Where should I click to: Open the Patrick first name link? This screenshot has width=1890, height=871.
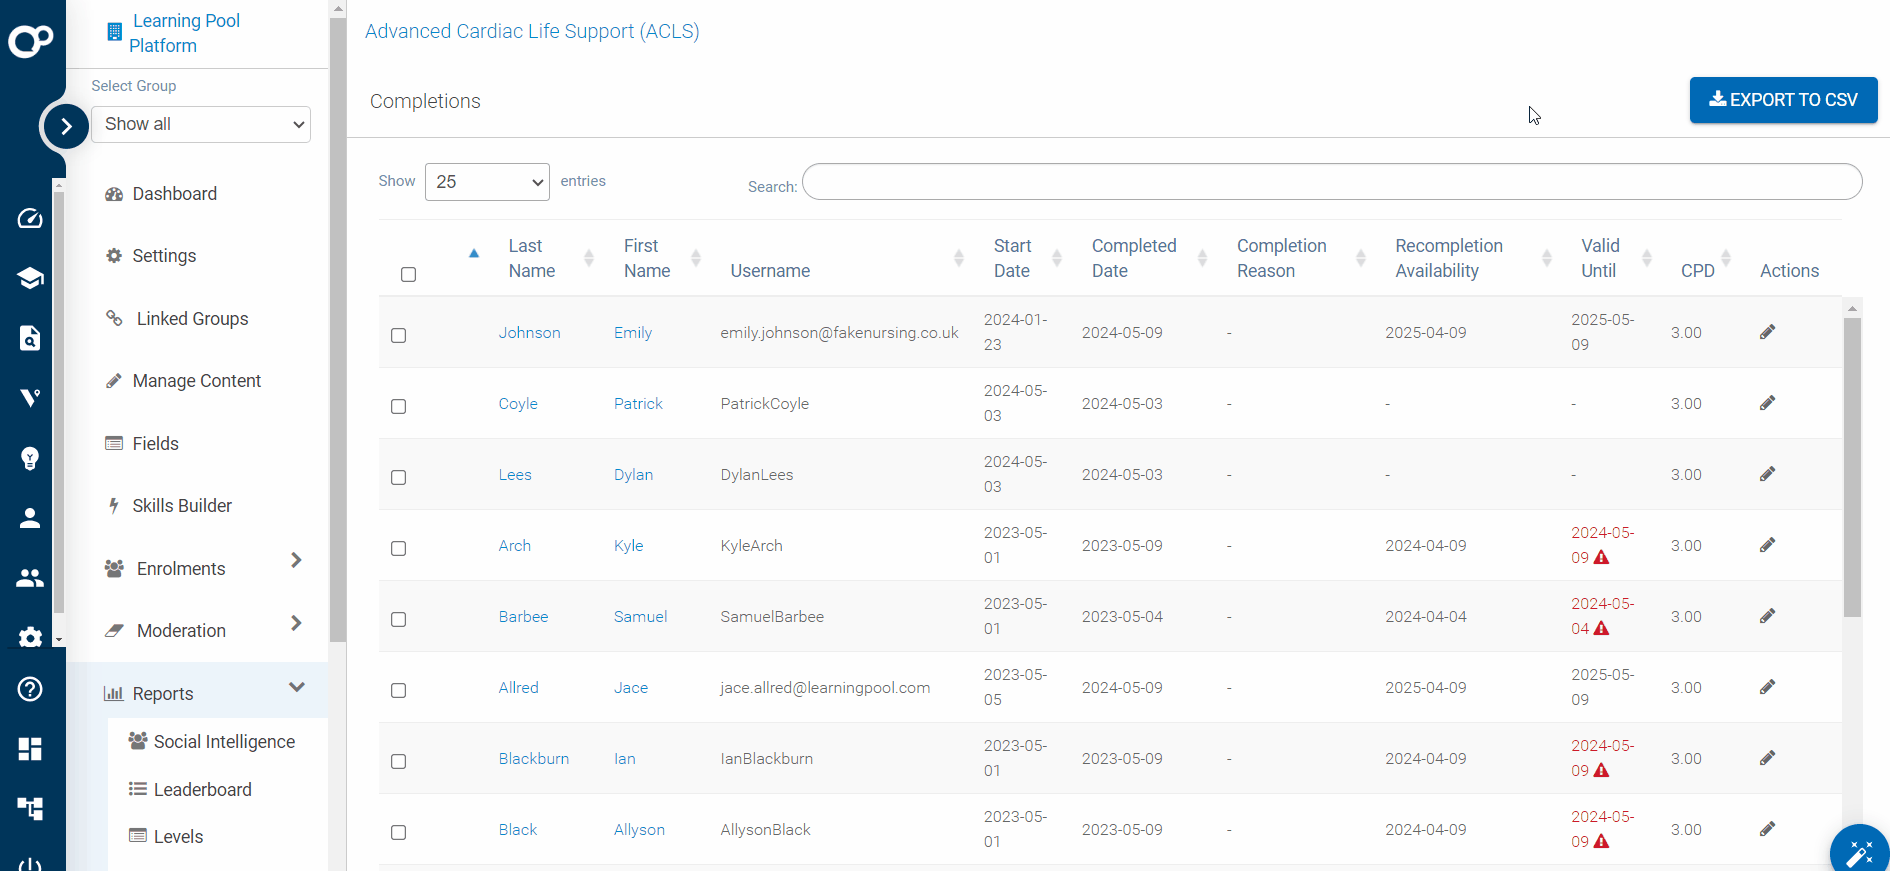(638, 404)
